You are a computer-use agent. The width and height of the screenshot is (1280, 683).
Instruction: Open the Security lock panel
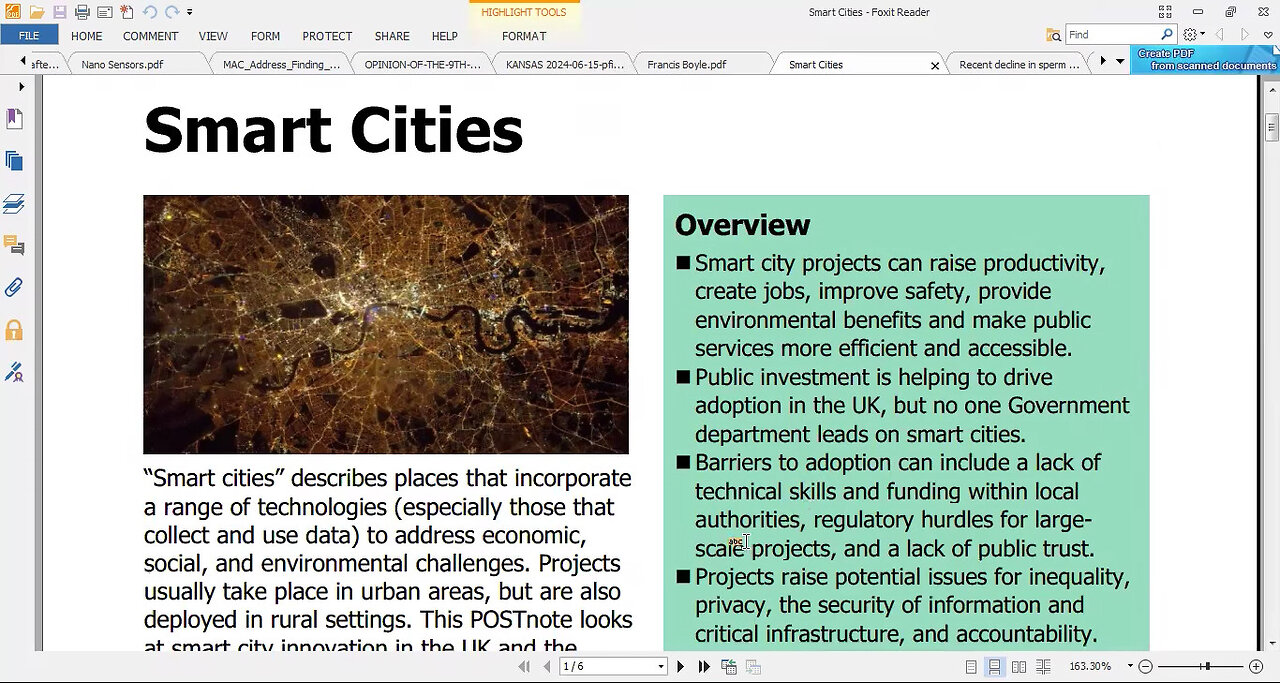click(14, 330)
